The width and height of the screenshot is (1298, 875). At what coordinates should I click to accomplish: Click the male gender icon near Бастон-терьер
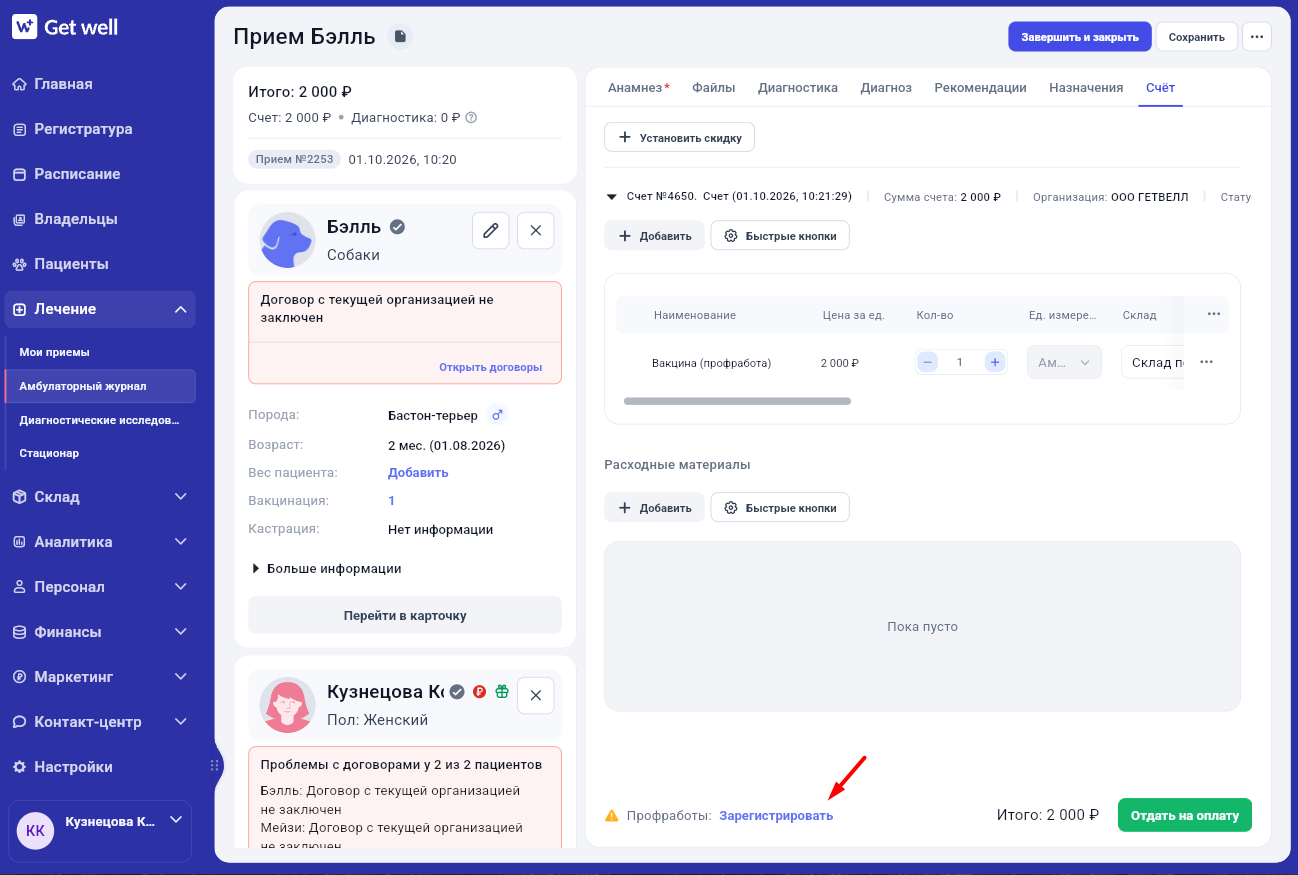click(498, 415)
